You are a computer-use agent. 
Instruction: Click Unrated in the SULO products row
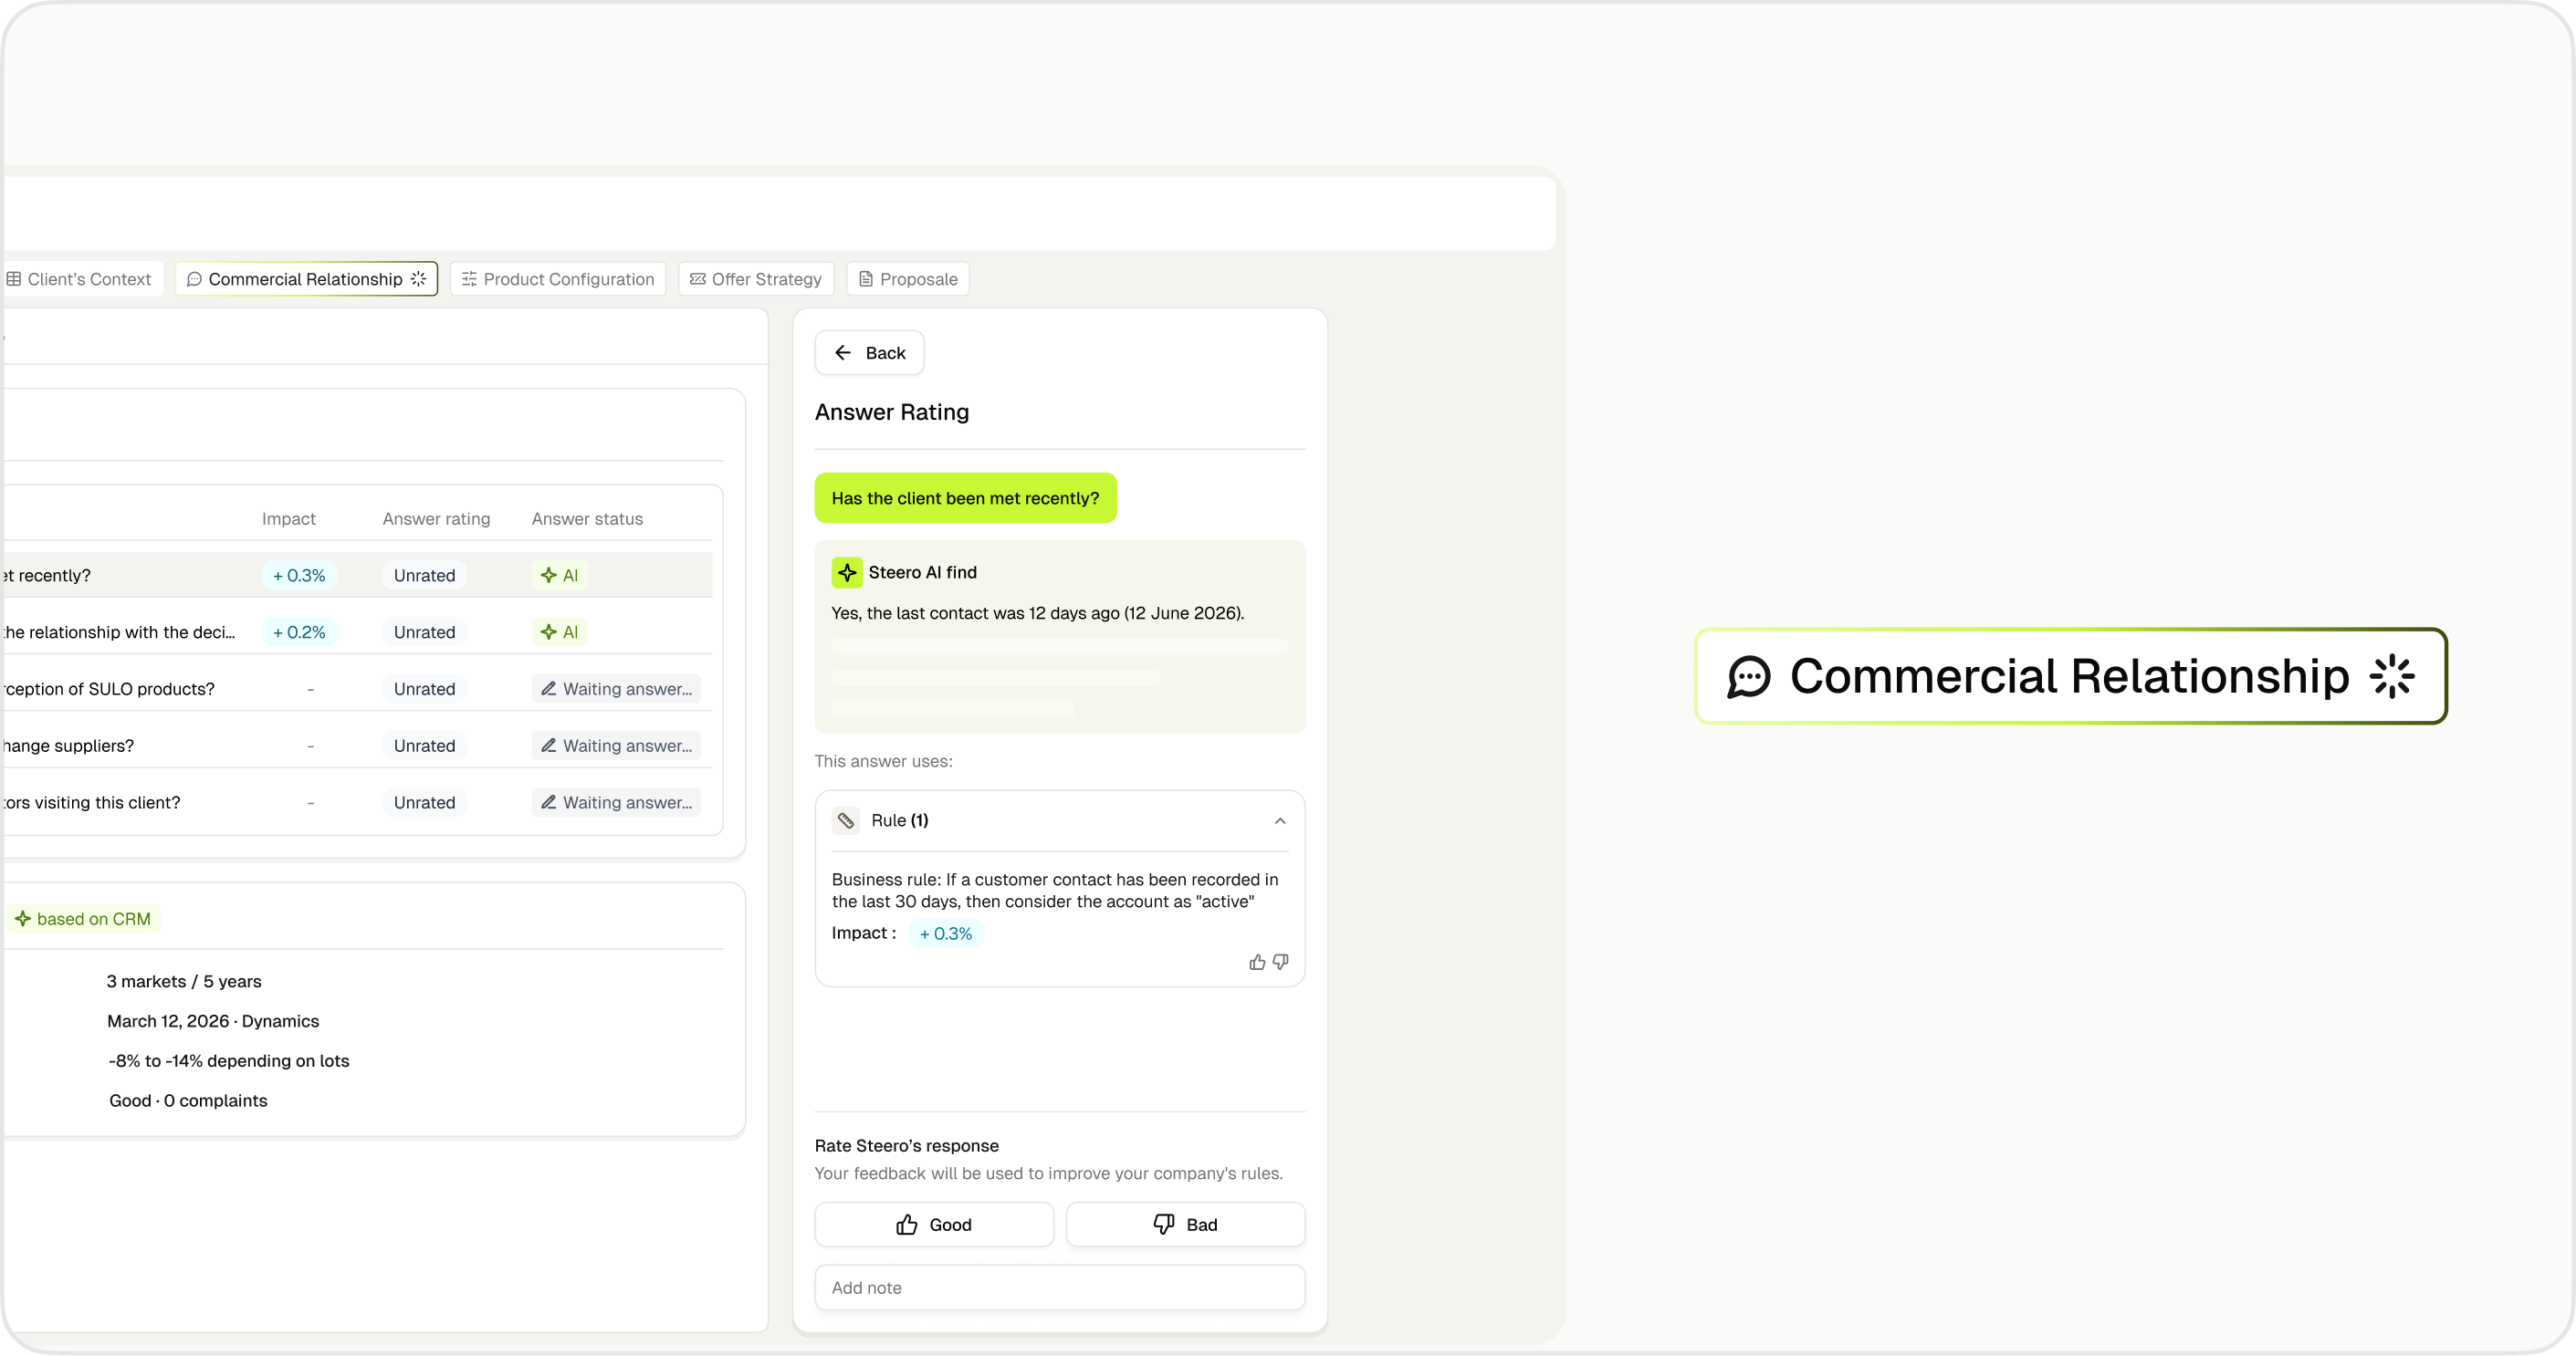click(424, 689)
